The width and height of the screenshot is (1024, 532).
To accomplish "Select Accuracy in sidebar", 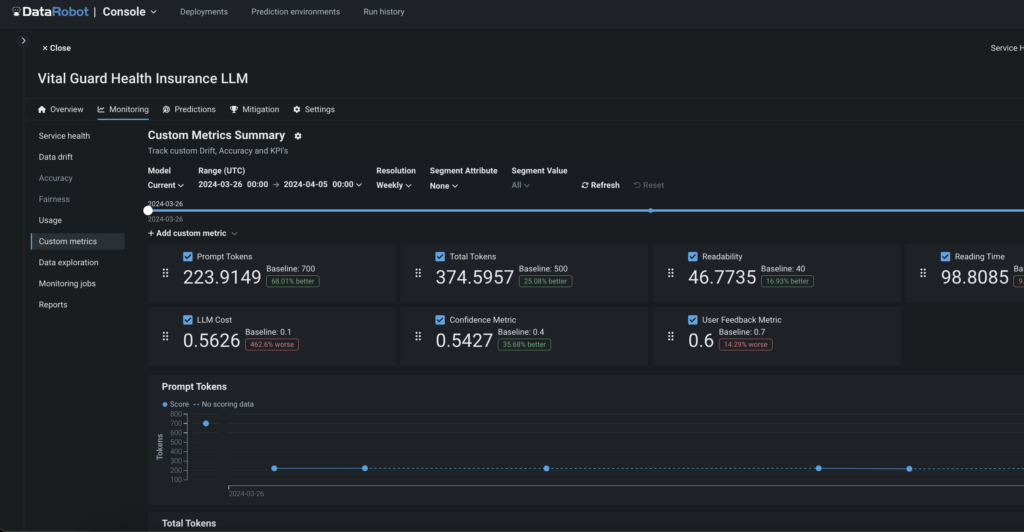I will 56,178.
